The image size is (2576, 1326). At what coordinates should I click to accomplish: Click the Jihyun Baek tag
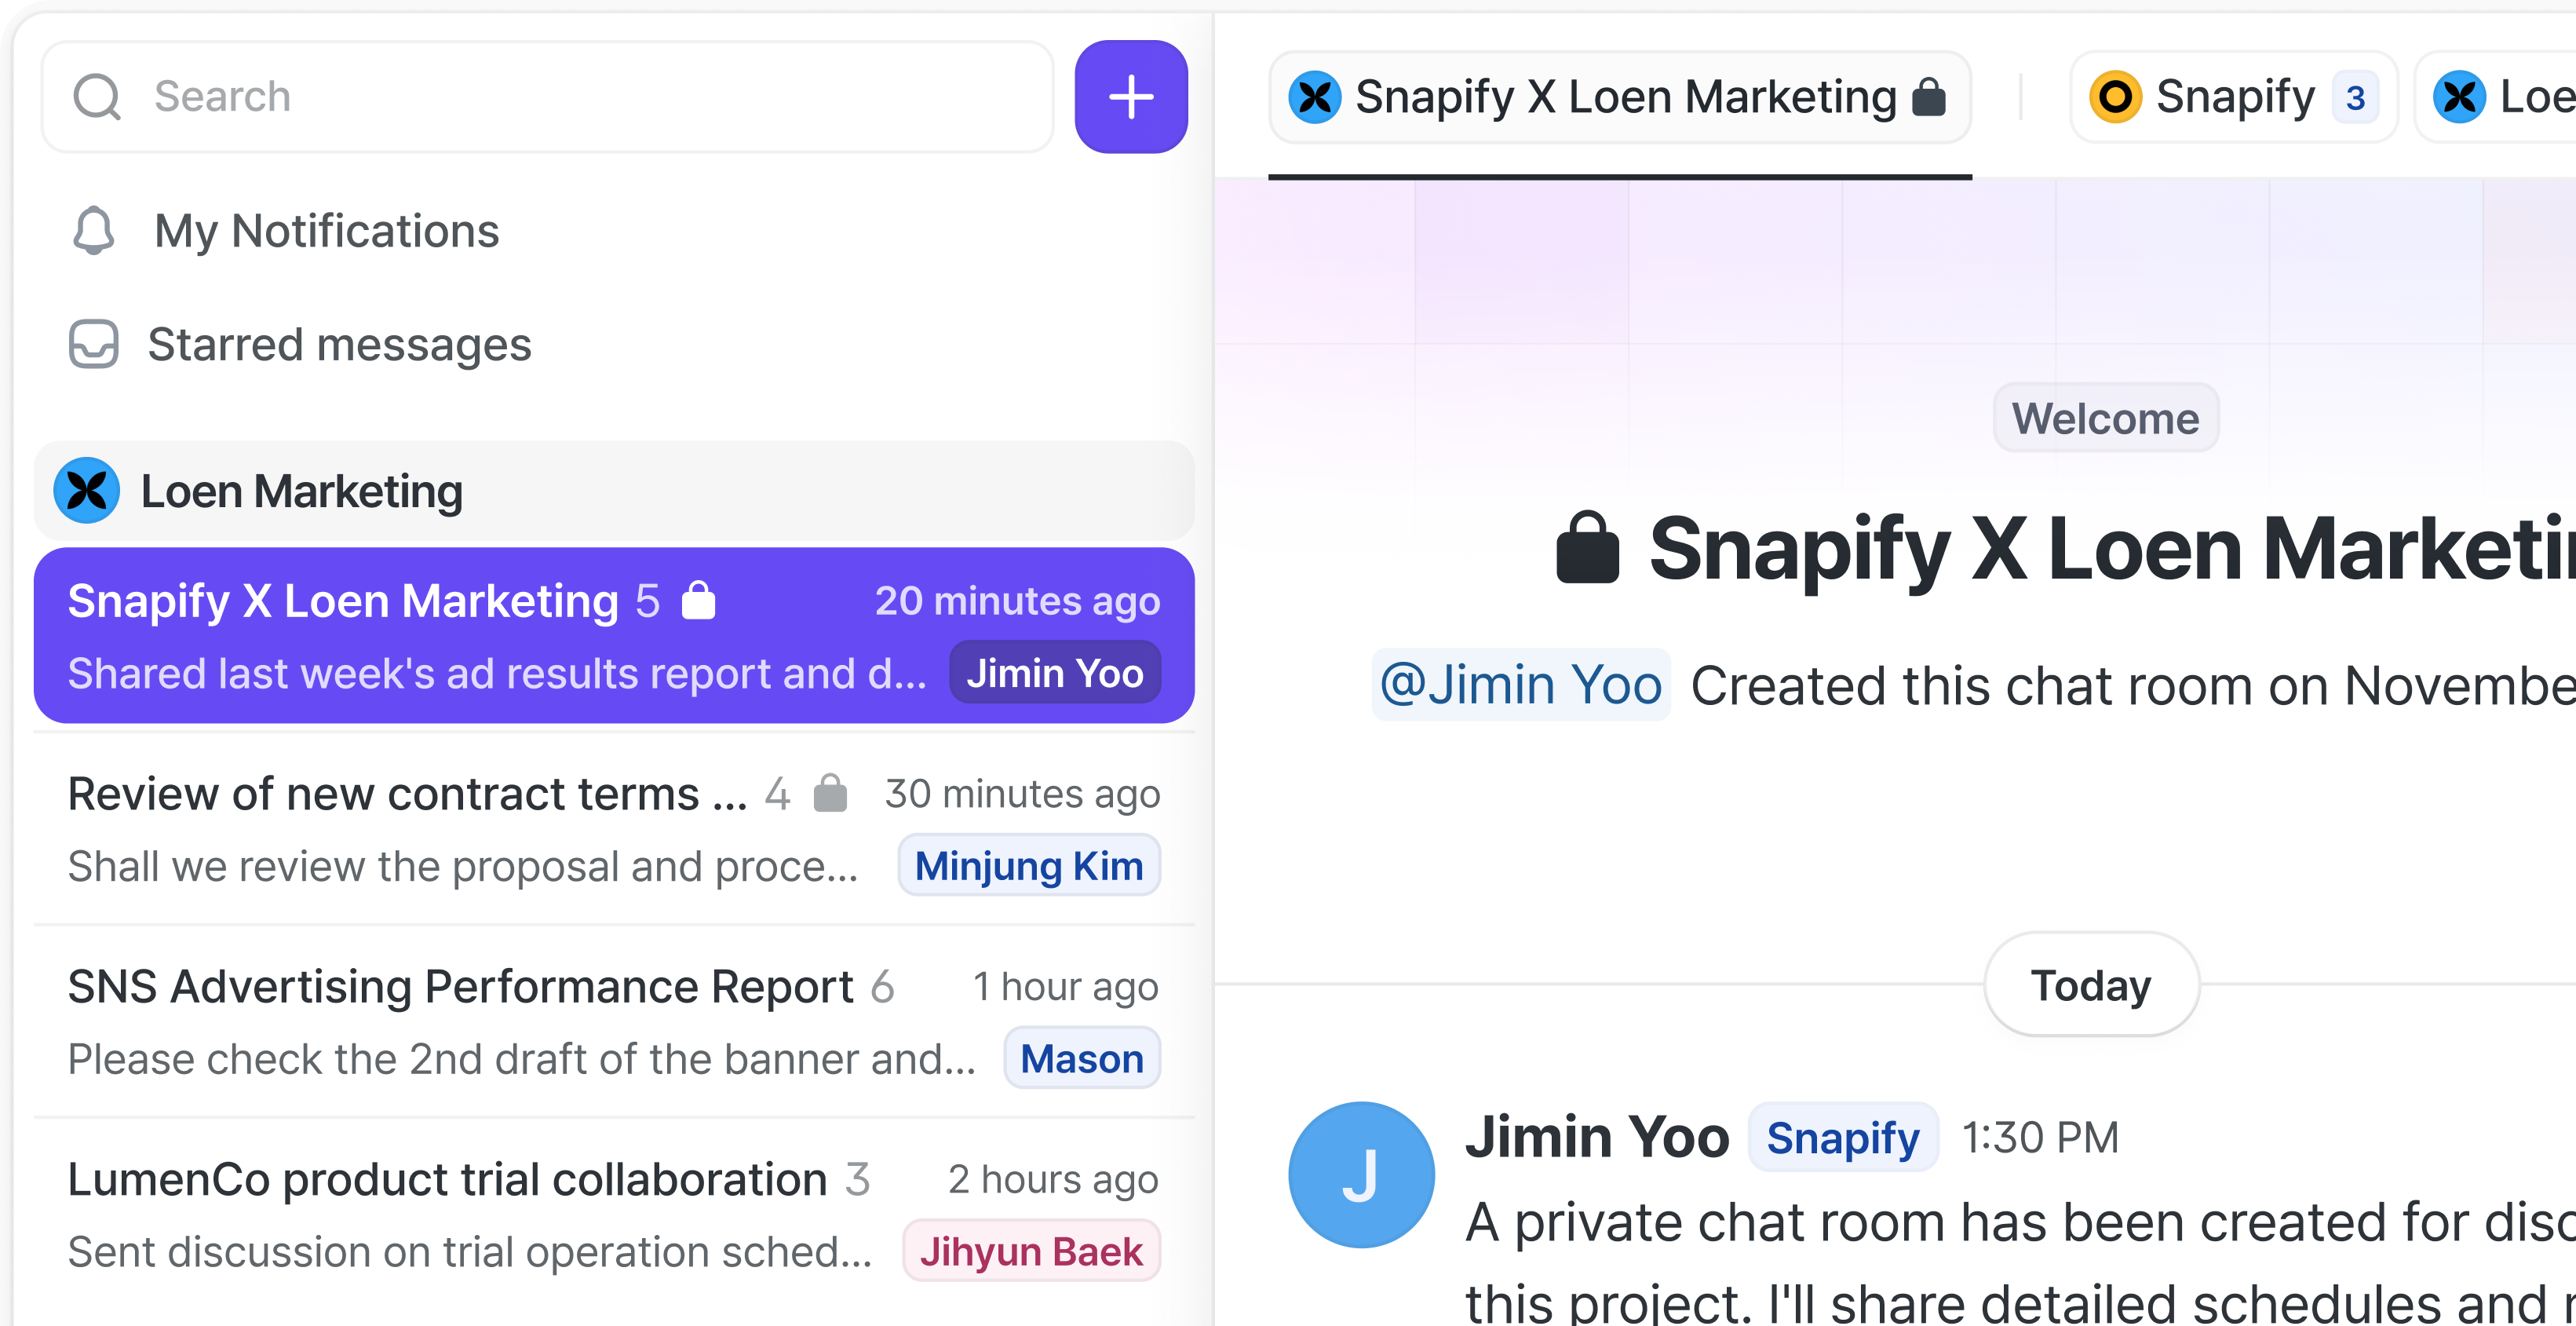[1031, 1251]
